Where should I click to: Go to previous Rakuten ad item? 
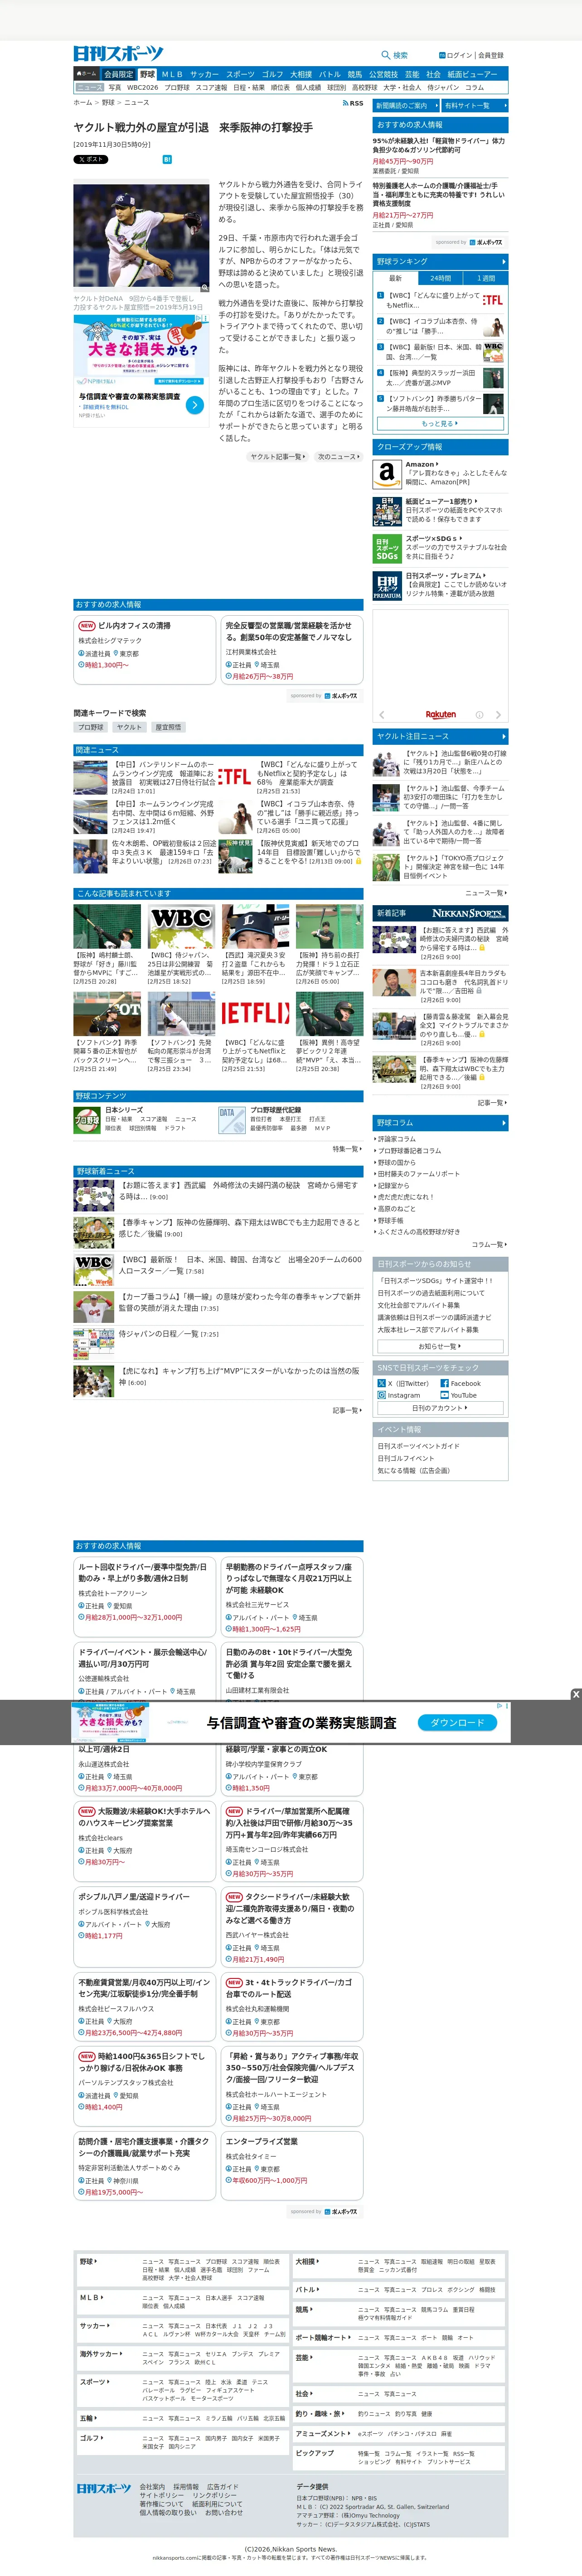(x=382, y=715)
